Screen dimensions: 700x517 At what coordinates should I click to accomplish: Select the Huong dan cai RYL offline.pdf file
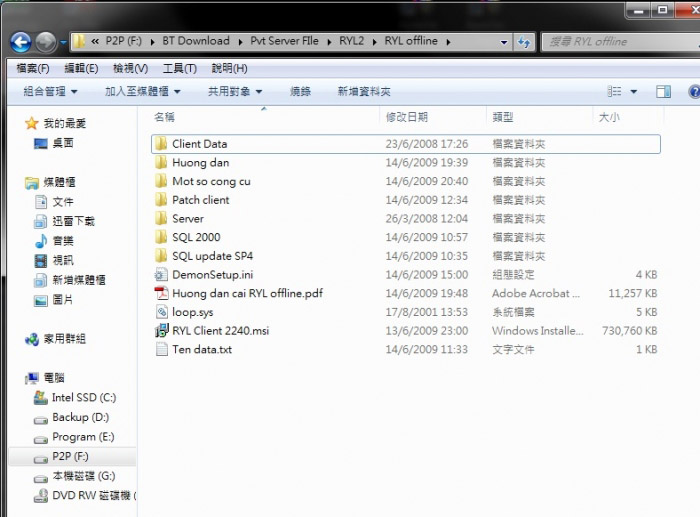pos(247,293)
